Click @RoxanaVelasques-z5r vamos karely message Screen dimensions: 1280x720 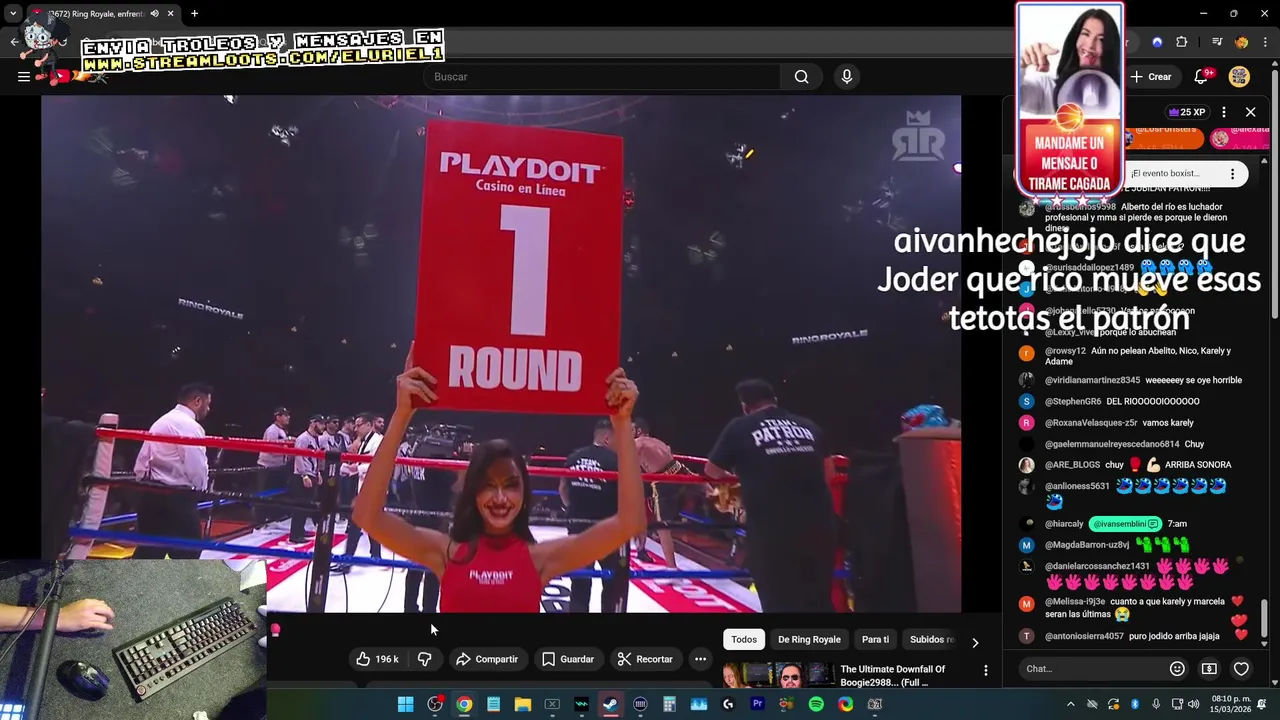[x=1119, y=423]
